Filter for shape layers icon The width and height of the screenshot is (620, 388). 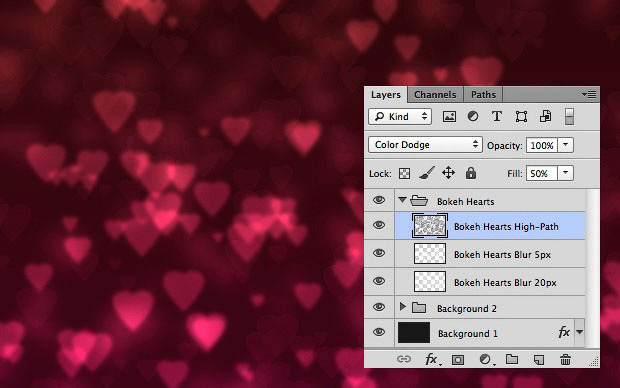tap(521, 117)
